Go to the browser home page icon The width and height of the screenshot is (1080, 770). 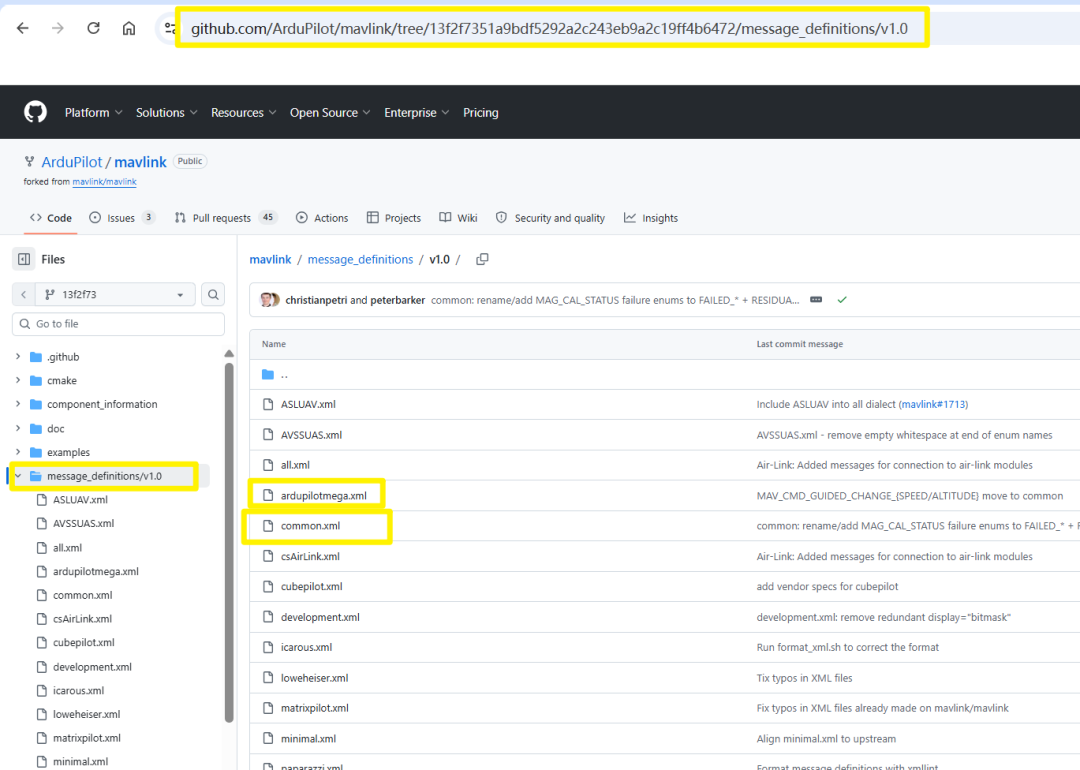pyautogui.click(x=129, y=28)
